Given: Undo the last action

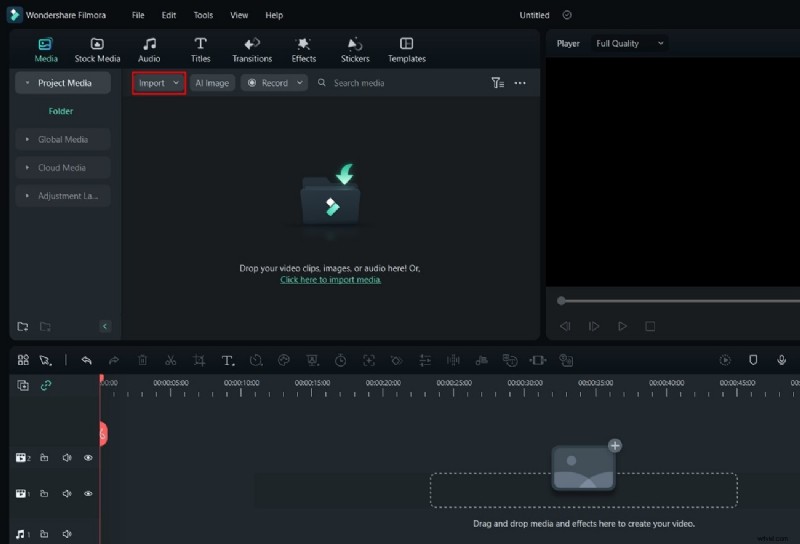Looking at the screenshot, I should point(86,360).
